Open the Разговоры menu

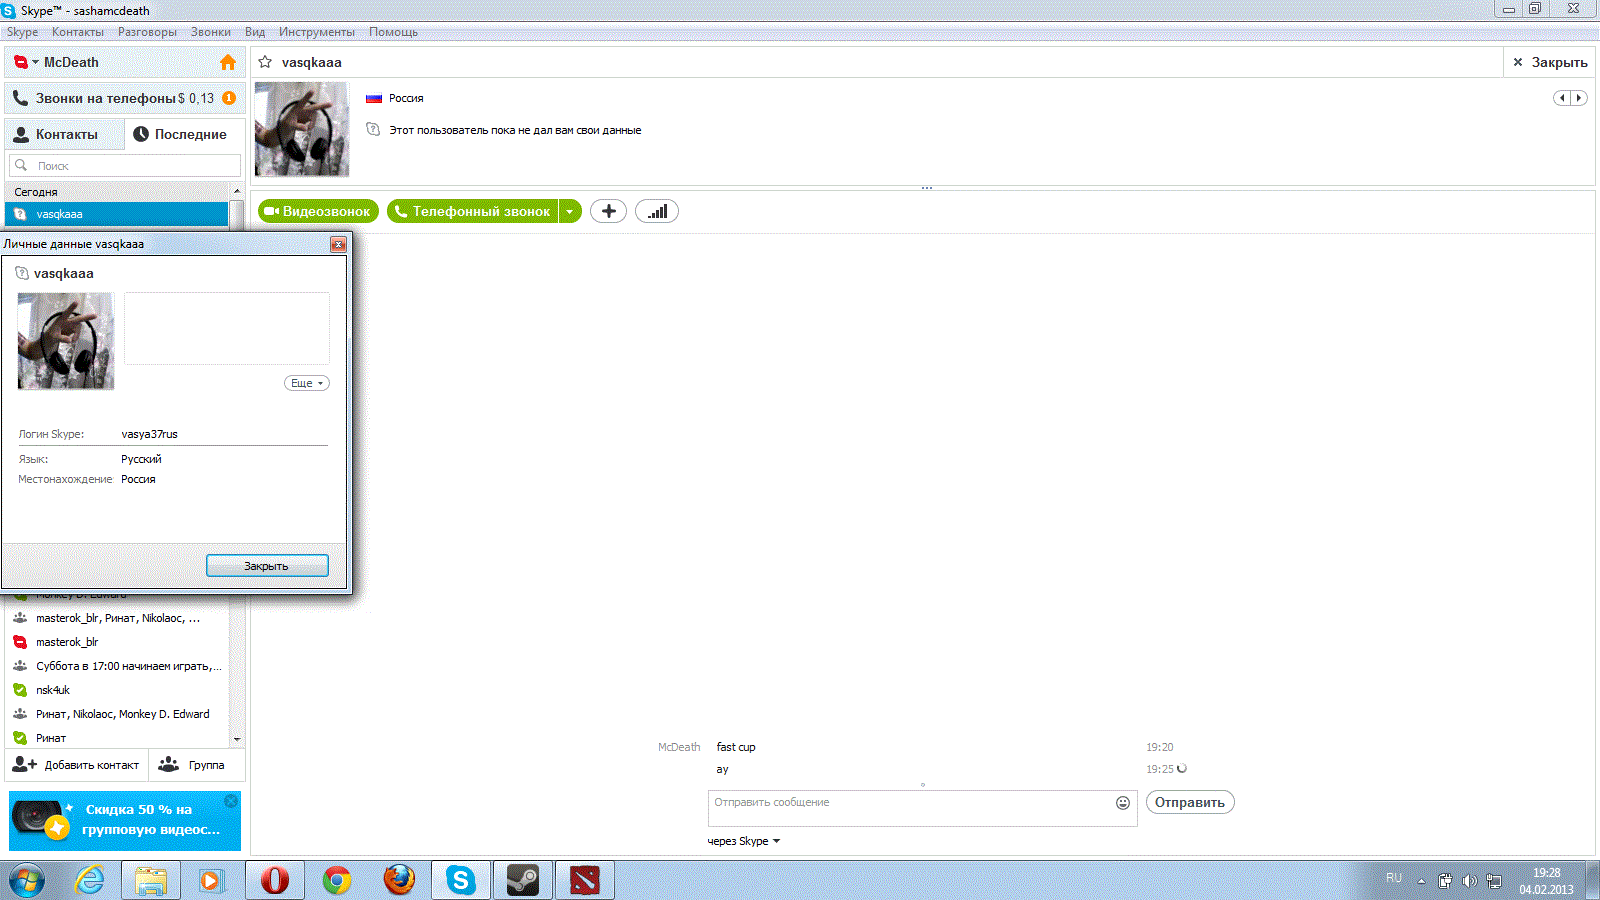tap(148, 32)
